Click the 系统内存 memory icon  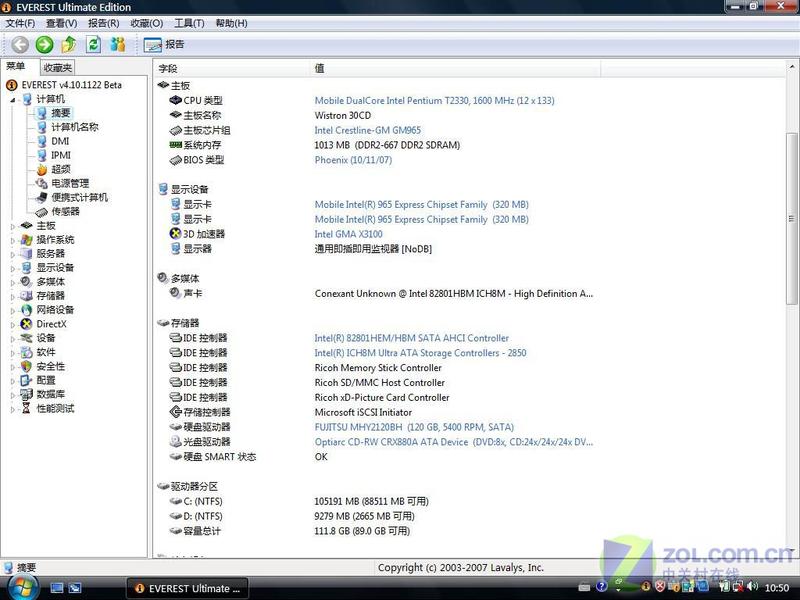point(176,145)
